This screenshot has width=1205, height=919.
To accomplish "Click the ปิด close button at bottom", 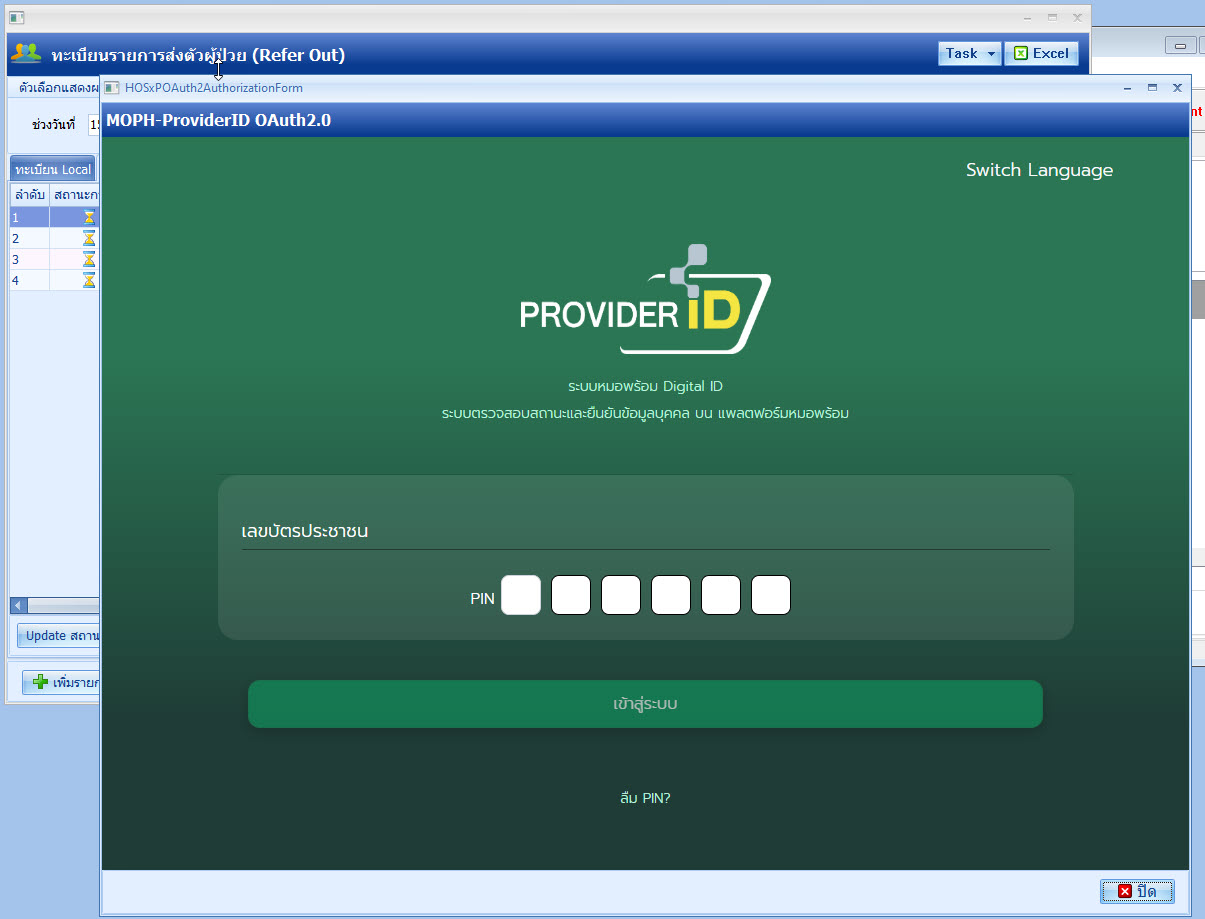I will point(1137,891).
